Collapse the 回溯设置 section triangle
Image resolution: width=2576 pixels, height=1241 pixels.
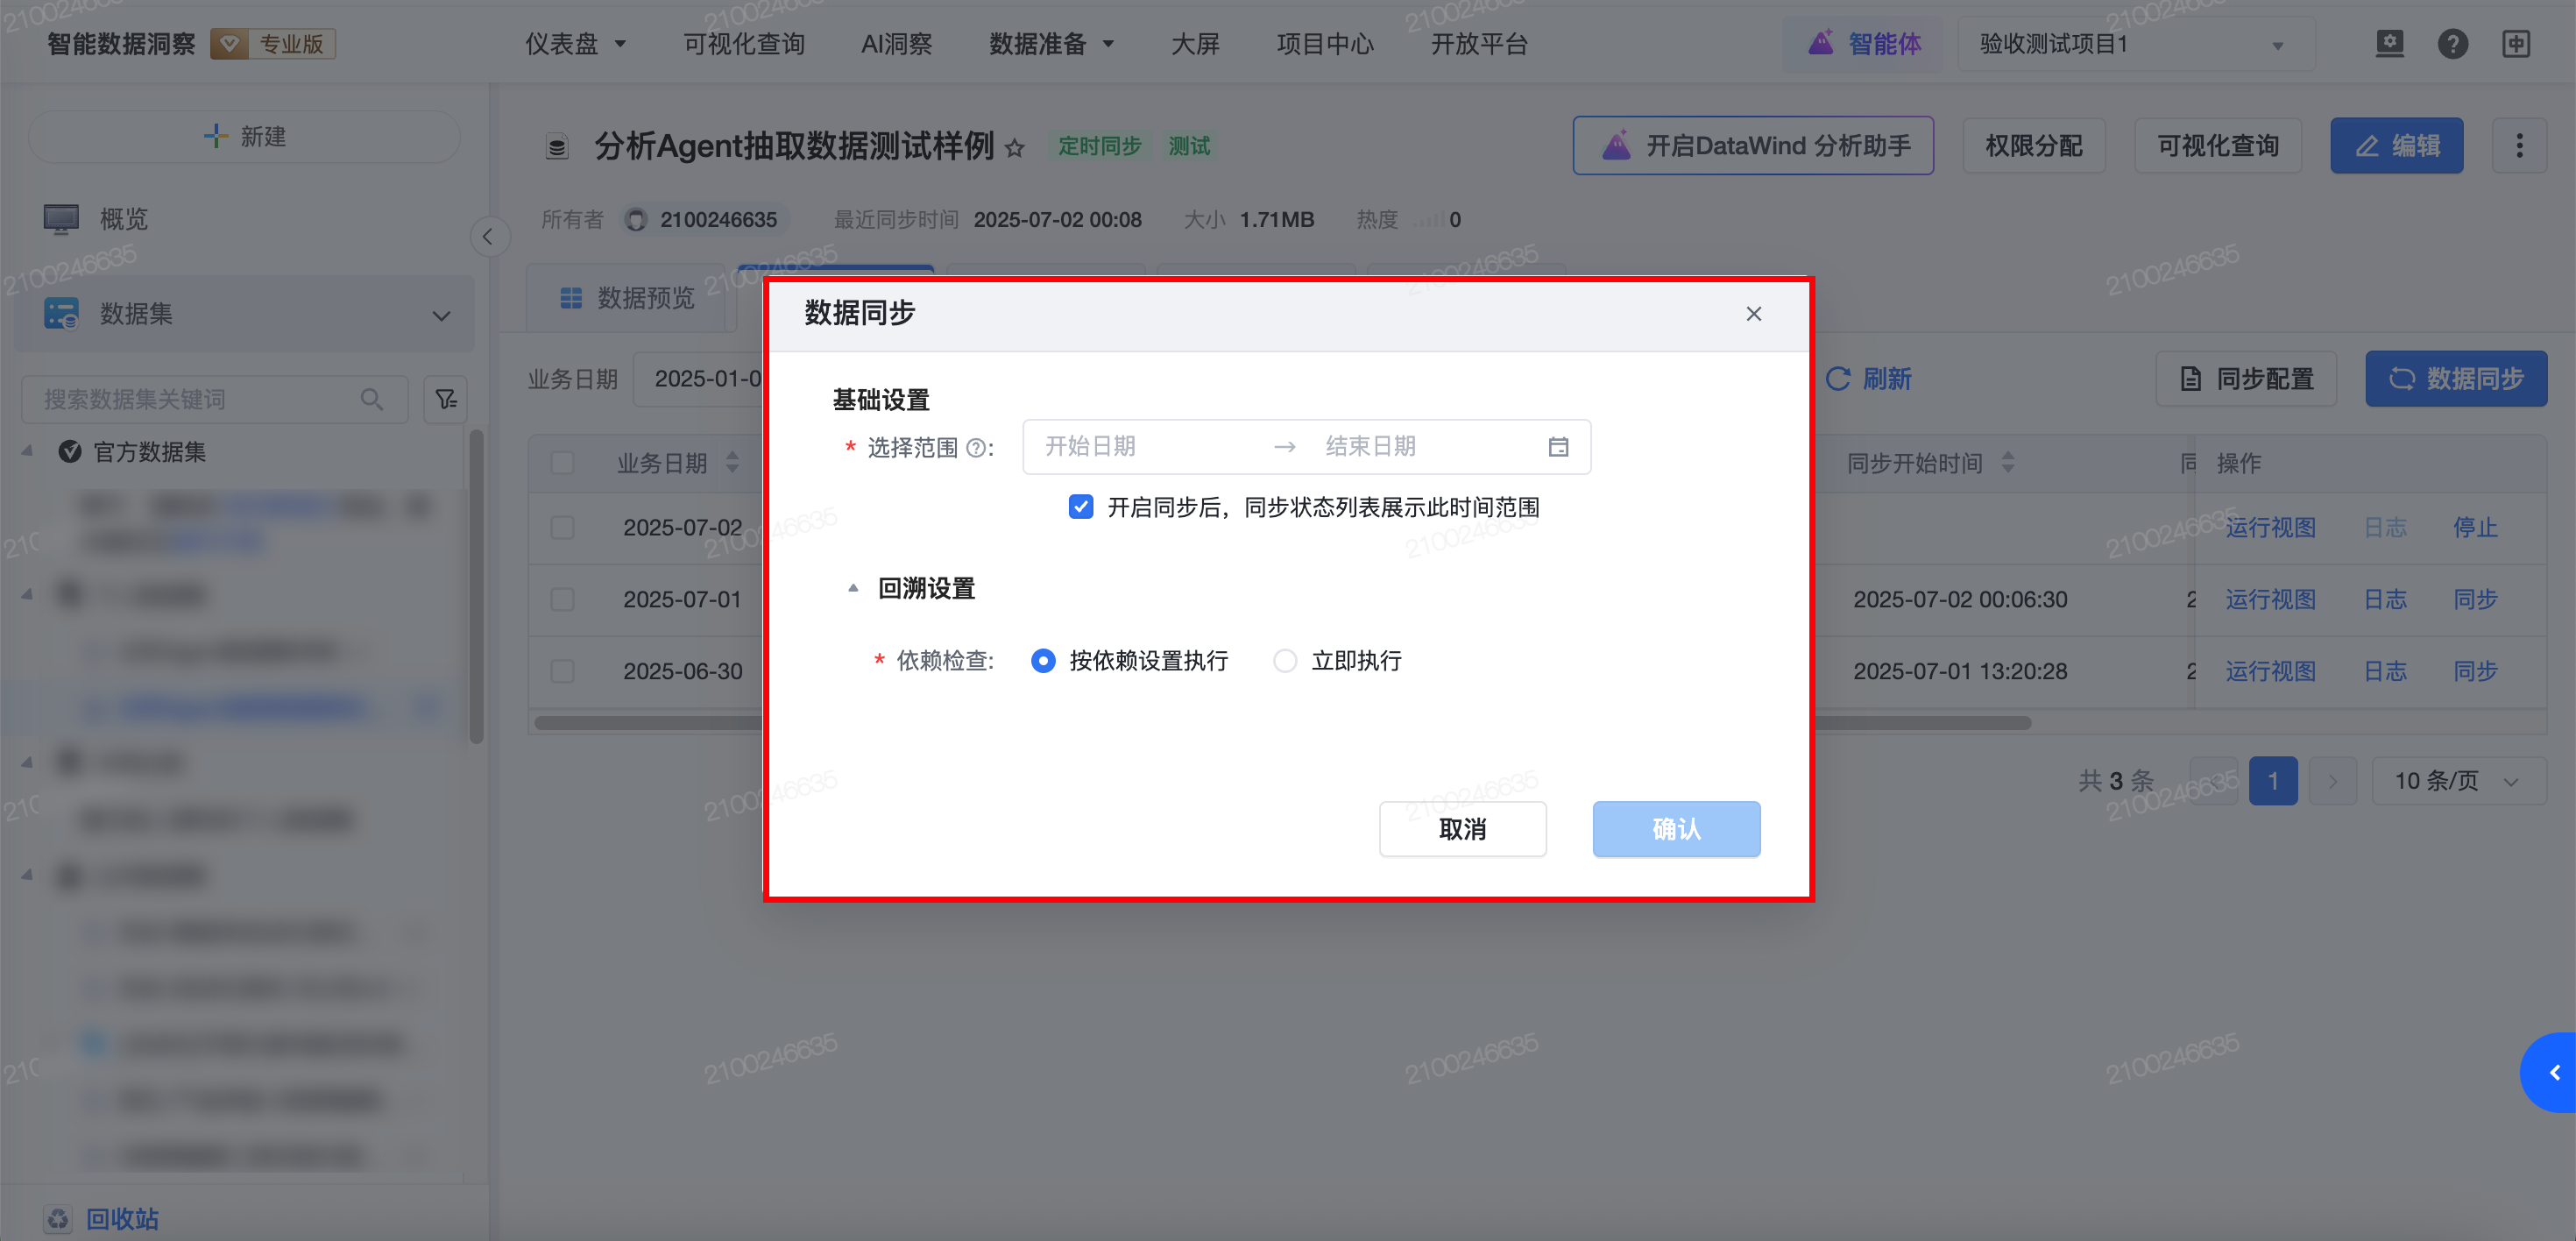853,588
